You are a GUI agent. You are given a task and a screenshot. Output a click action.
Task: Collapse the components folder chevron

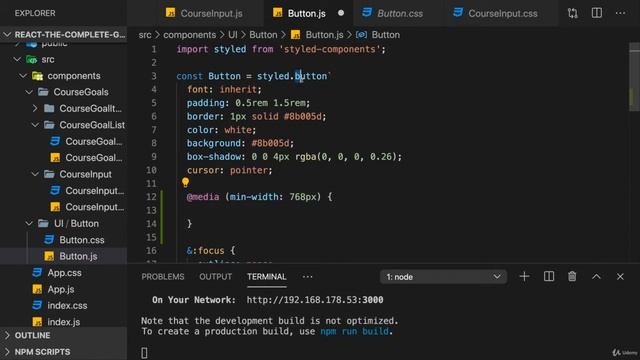click(23, 76)
